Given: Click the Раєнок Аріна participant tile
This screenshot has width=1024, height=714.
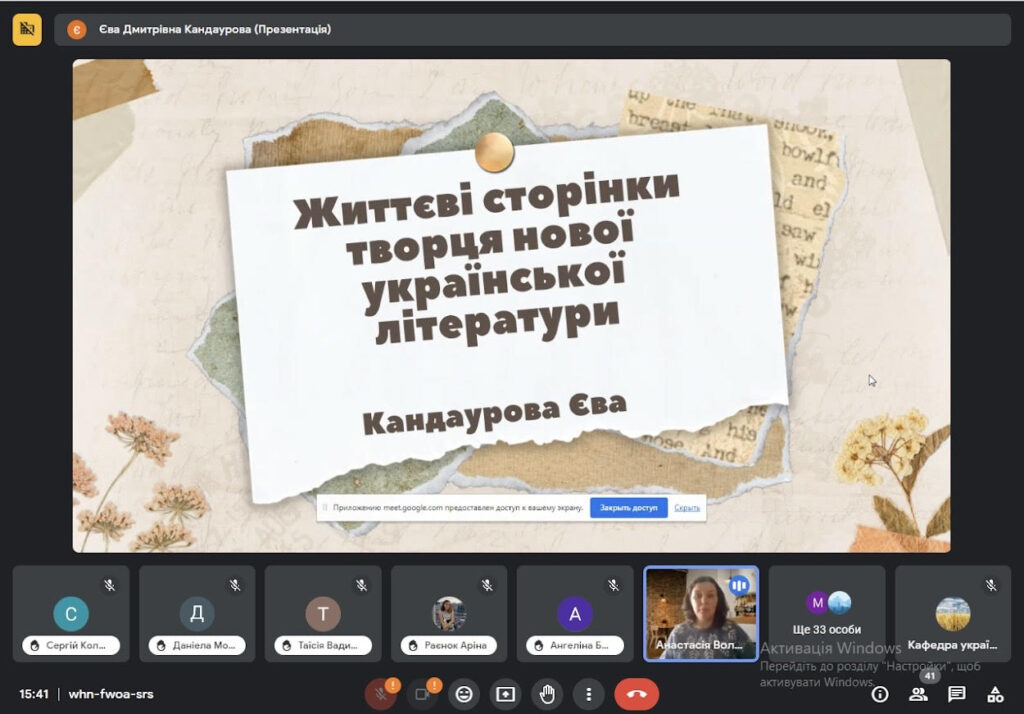Looking at the screenshot, I should tap(449, 613).
